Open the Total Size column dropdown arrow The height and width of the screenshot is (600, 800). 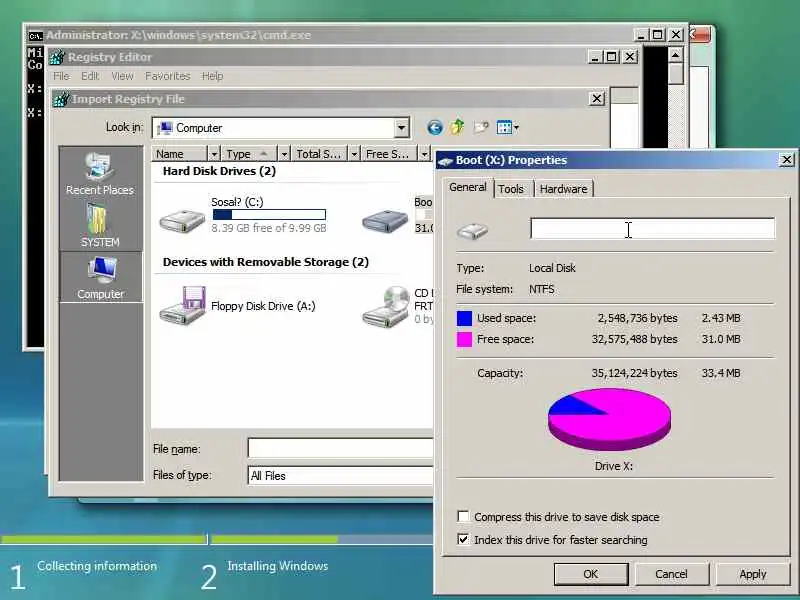354,154
